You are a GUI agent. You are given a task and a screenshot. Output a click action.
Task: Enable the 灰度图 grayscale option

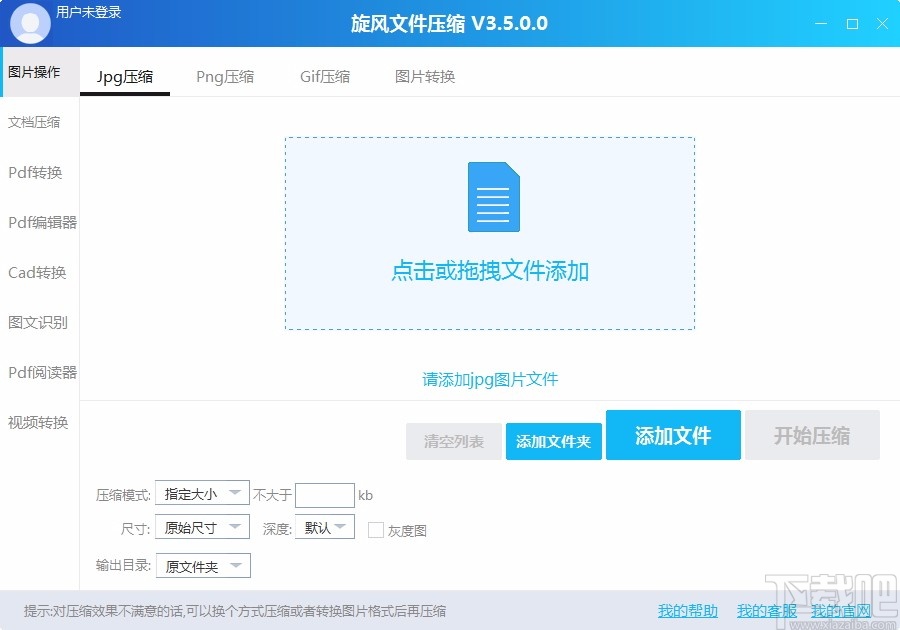point(375,530)
